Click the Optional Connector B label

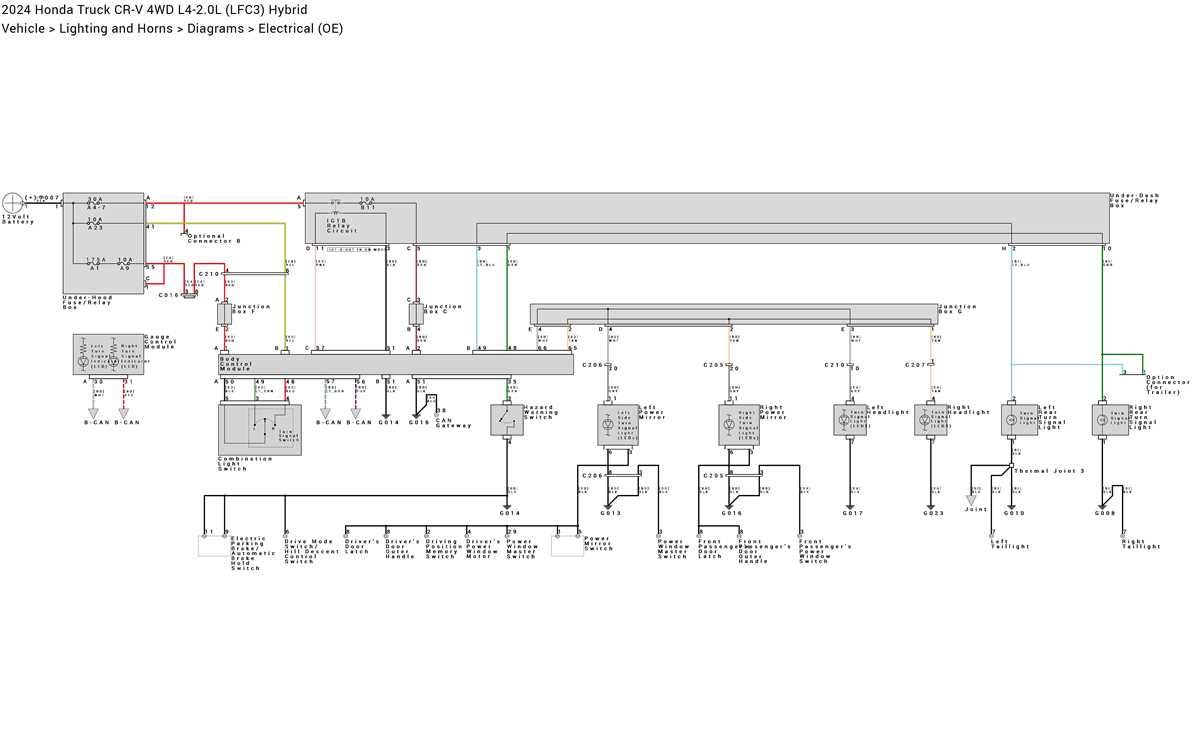(215, 239)
